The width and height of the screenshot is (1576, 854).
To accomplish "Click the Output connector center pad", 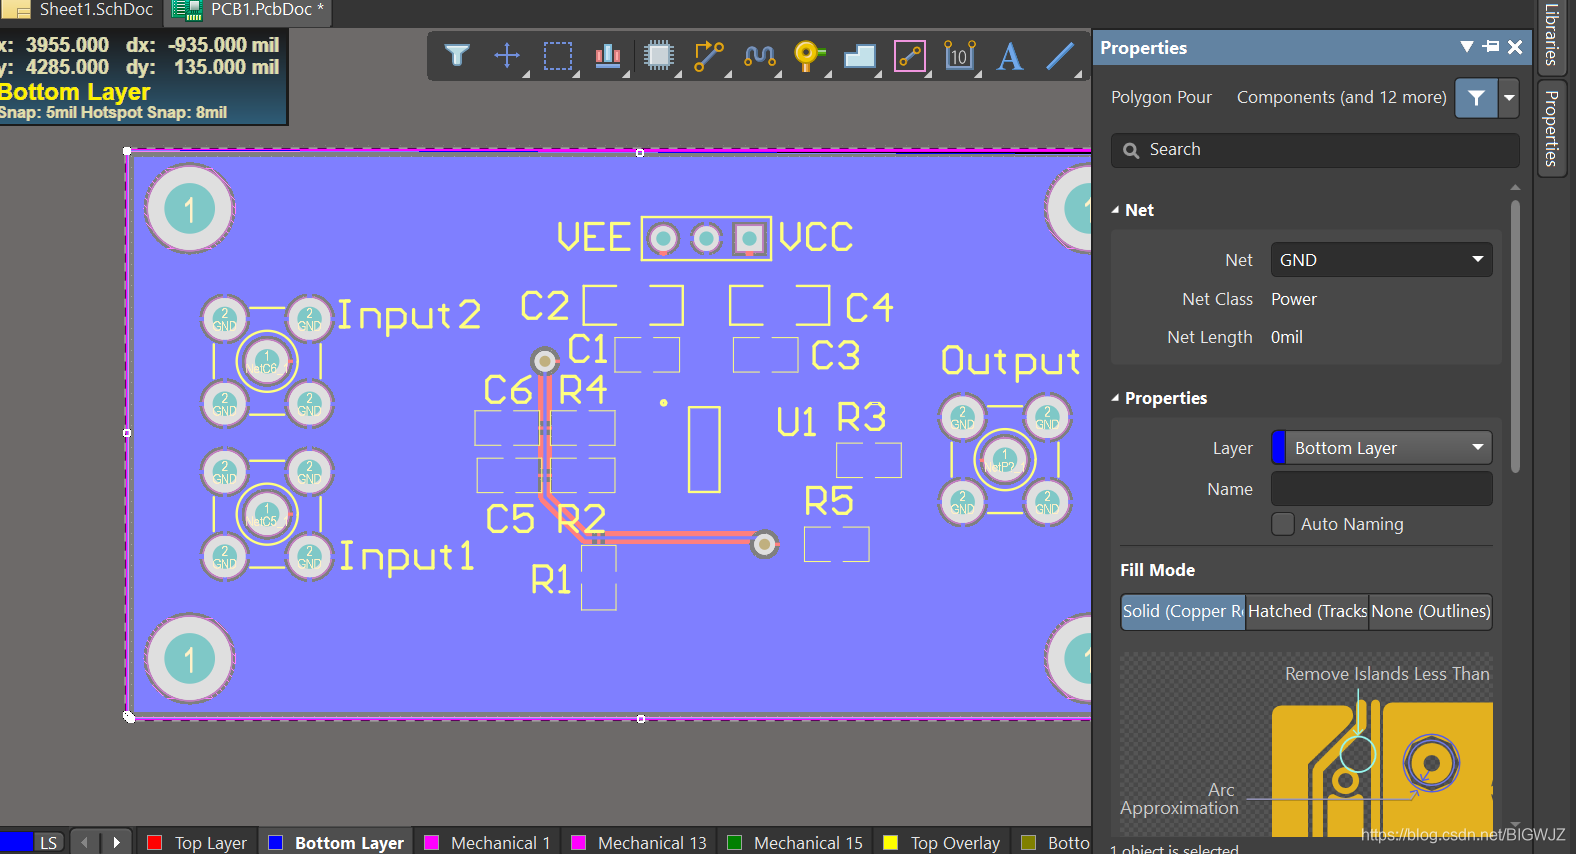I will point(1005,460).
